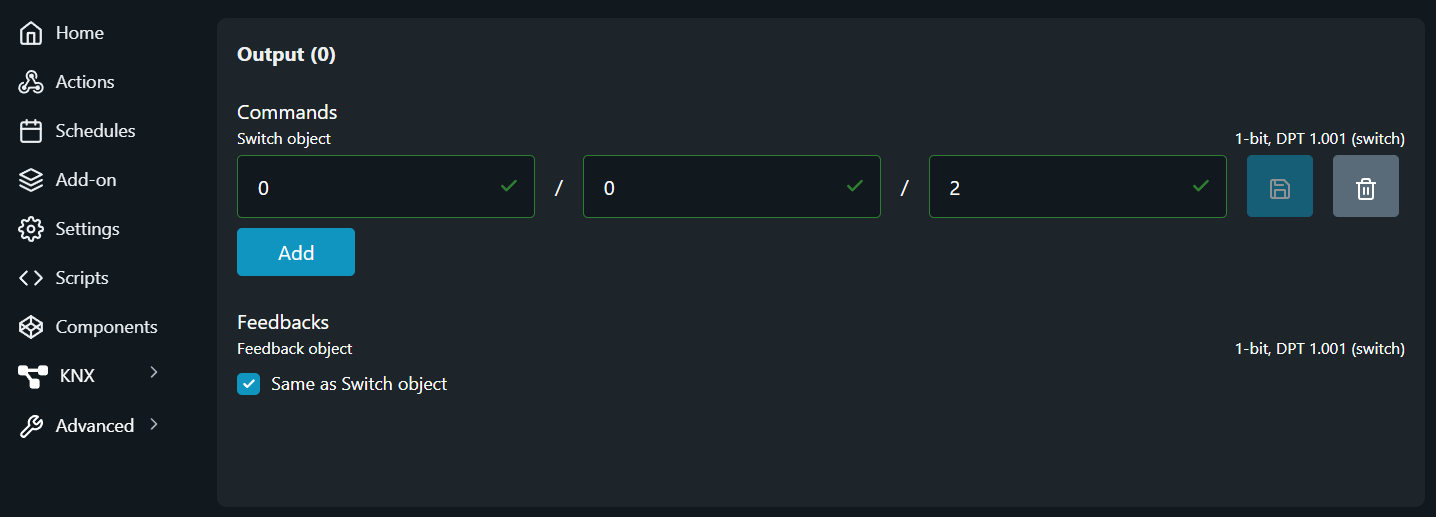The width and height of the screenshot is (1436, 517).
Task: Open the Schedules menu item
Action: (95, 131)
